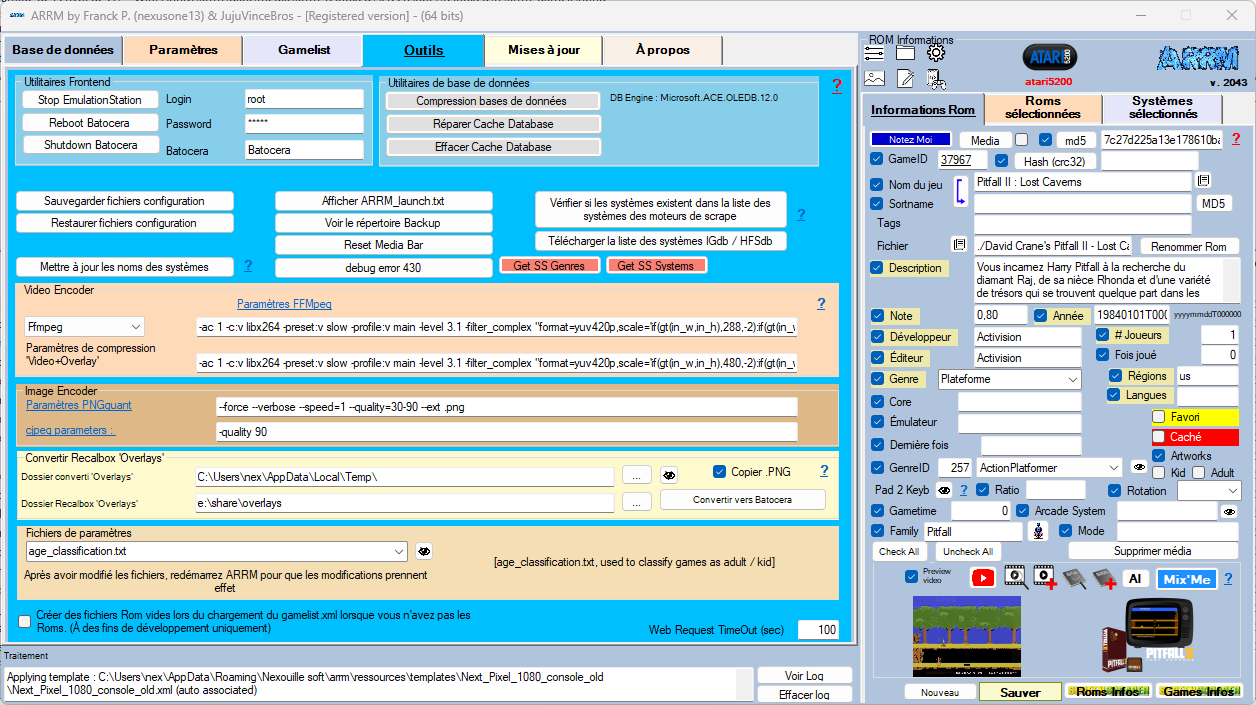
Task: Click the red question mark in Outils panel
Action: 837,86
